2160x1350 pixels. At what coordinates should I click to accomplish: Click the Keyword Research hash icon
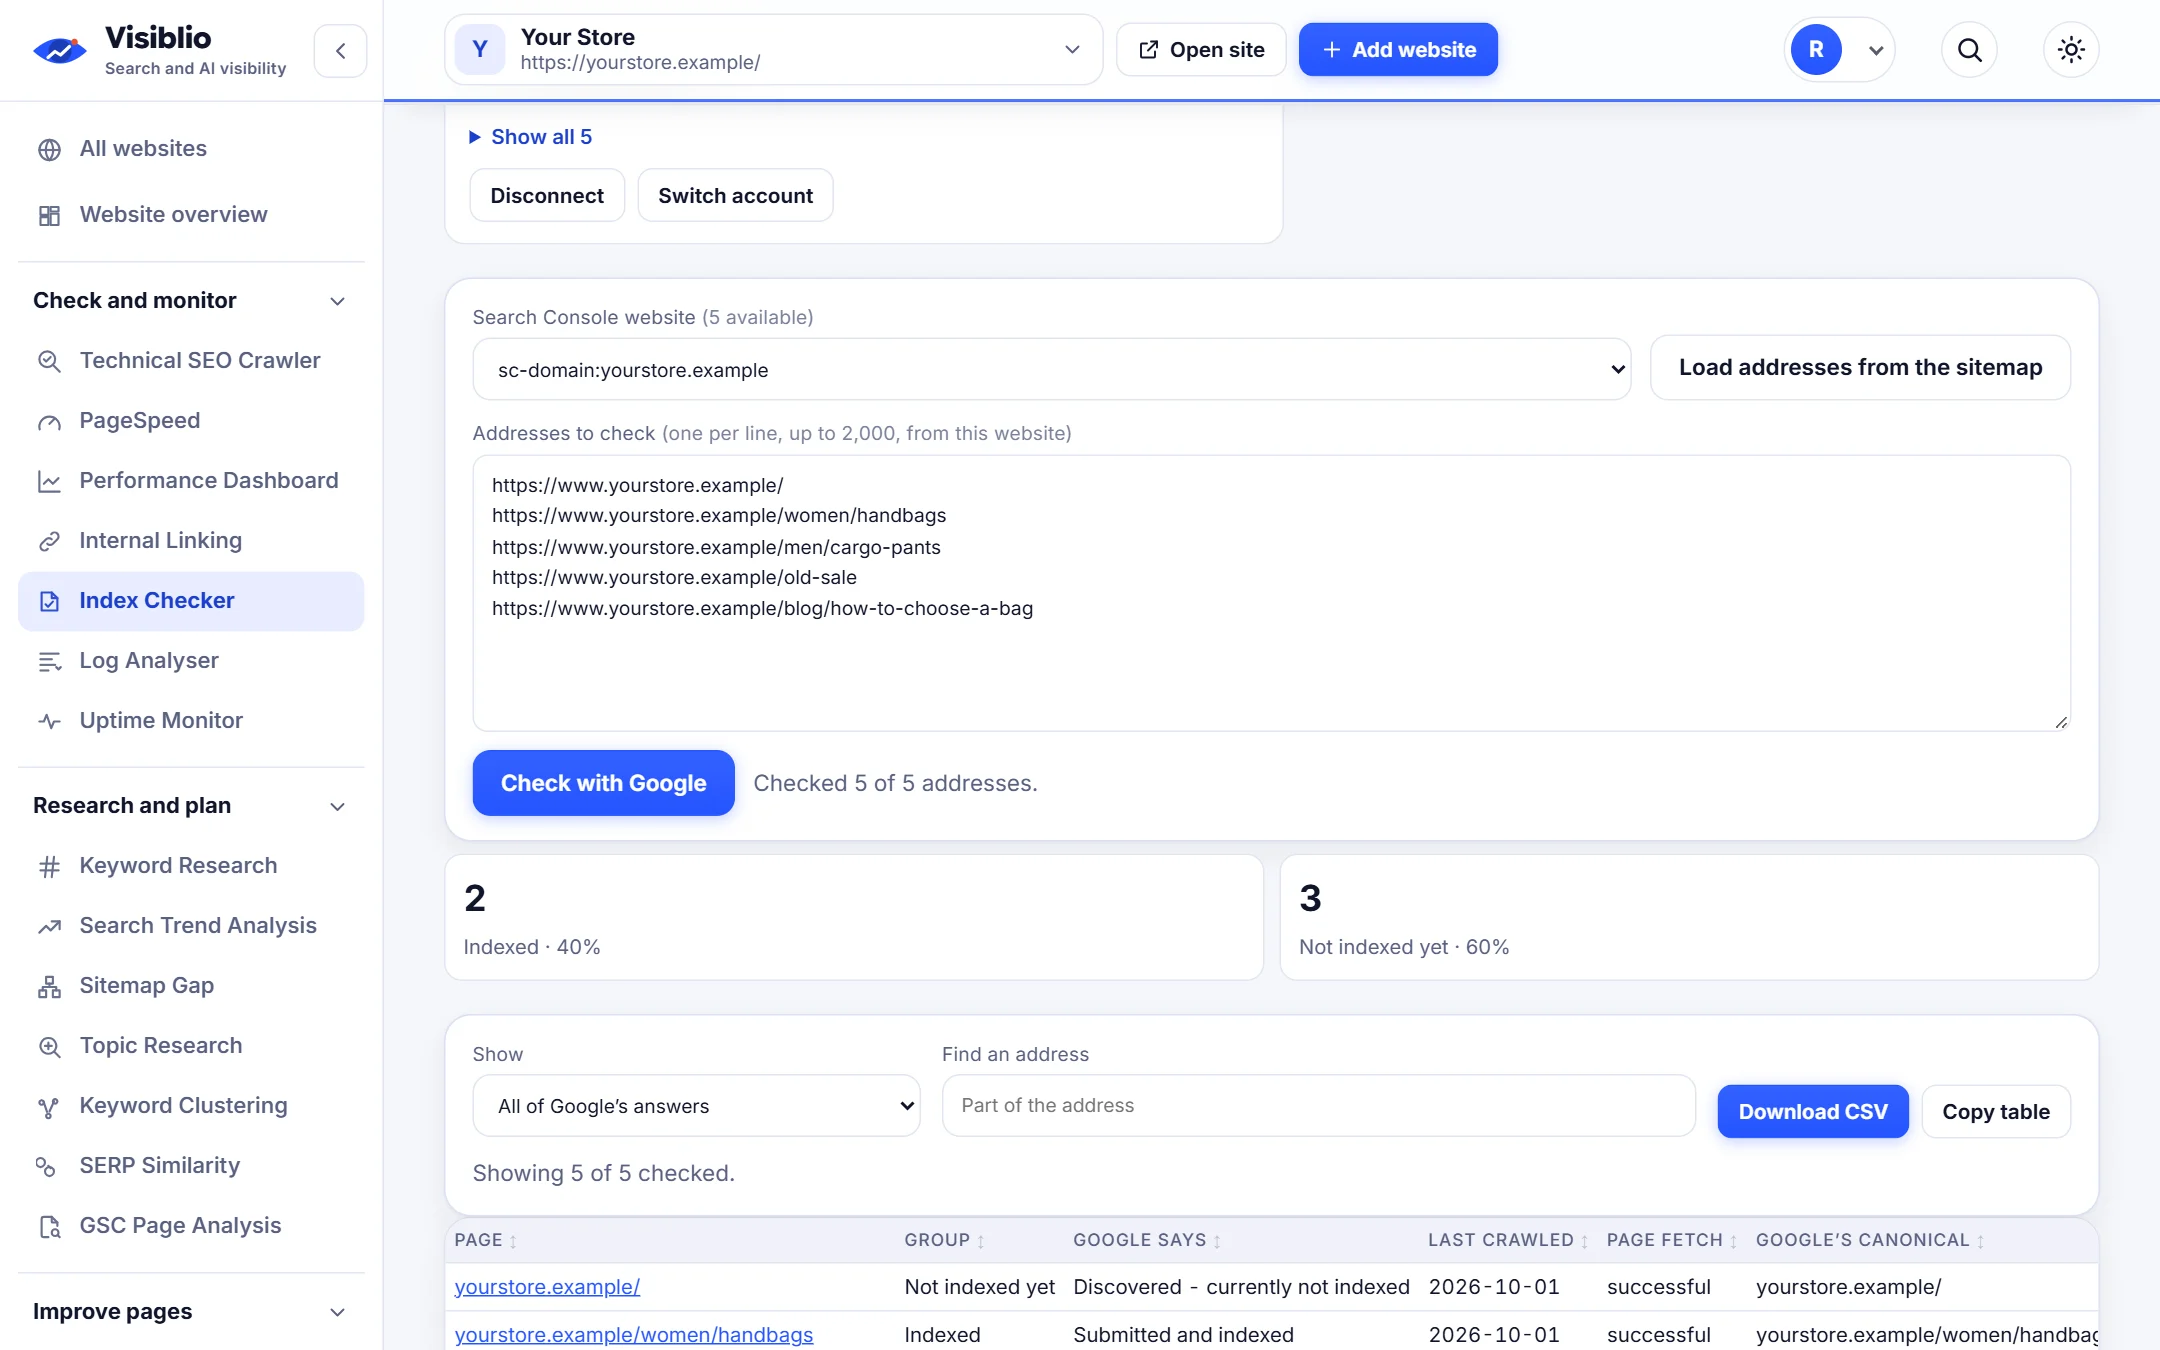[49, 867]
